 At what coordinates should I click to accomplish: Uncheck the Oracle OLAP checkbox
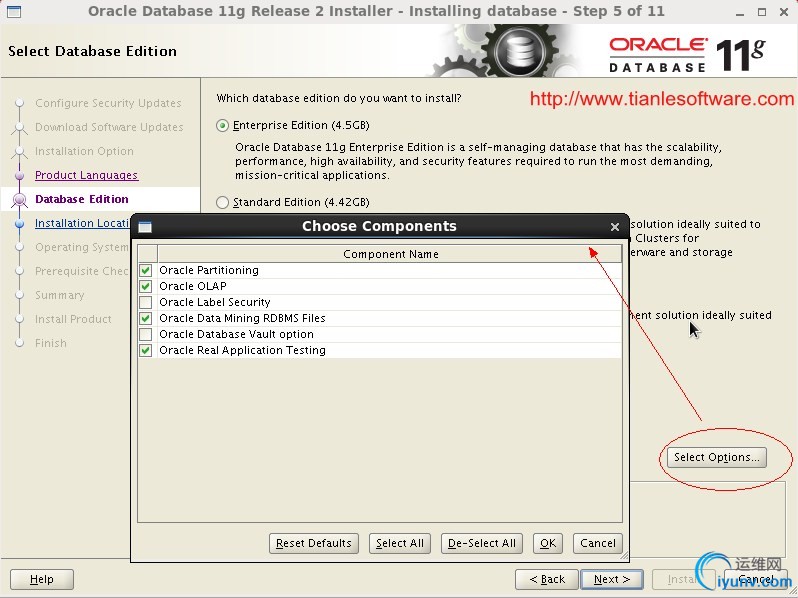(x=146, y=286)
